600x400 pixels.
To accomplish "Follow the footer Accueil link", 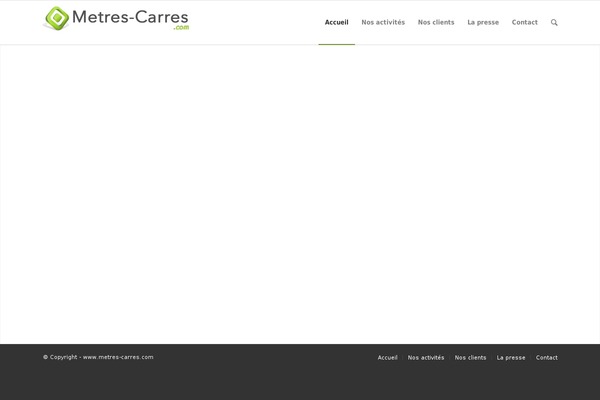I will point(387,358).
